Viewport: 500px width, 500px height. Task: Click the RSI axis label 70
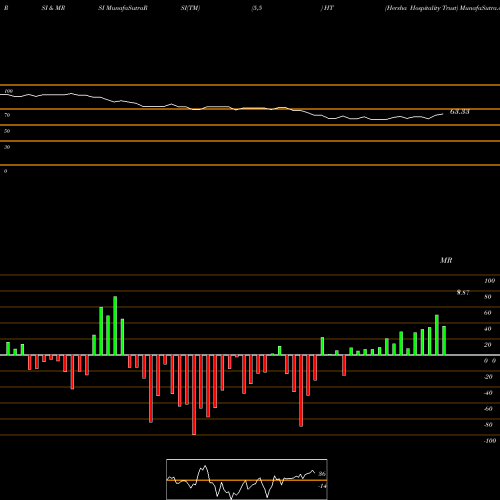click(x=7, y=115)
